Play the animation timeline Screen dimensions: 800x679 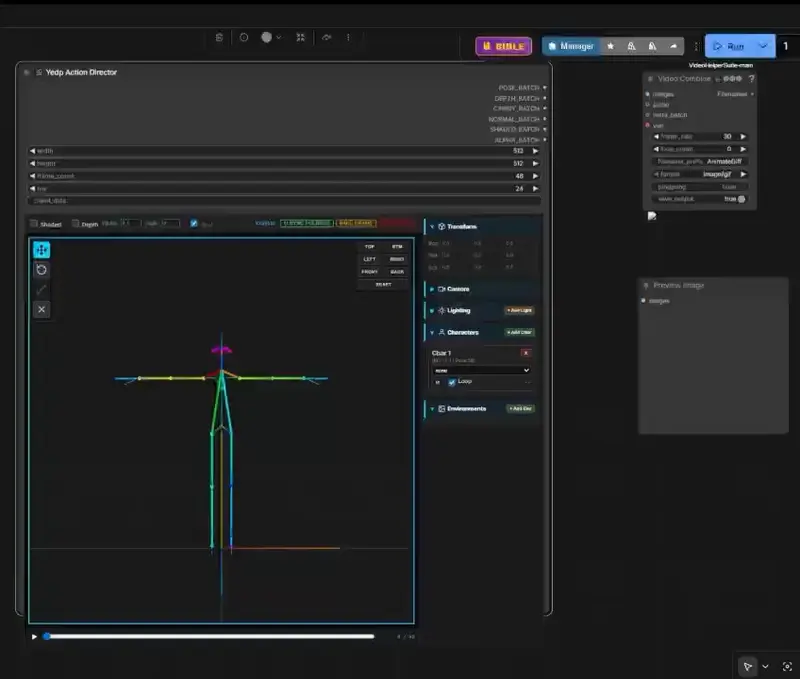[x=34, y=637]
